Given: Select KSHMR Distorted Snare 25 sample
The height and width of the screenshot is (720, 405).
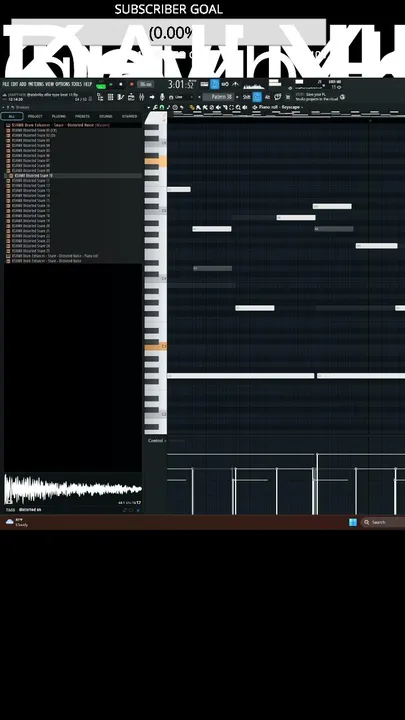Looking at the screenshot, I should (x=73, y=251).
